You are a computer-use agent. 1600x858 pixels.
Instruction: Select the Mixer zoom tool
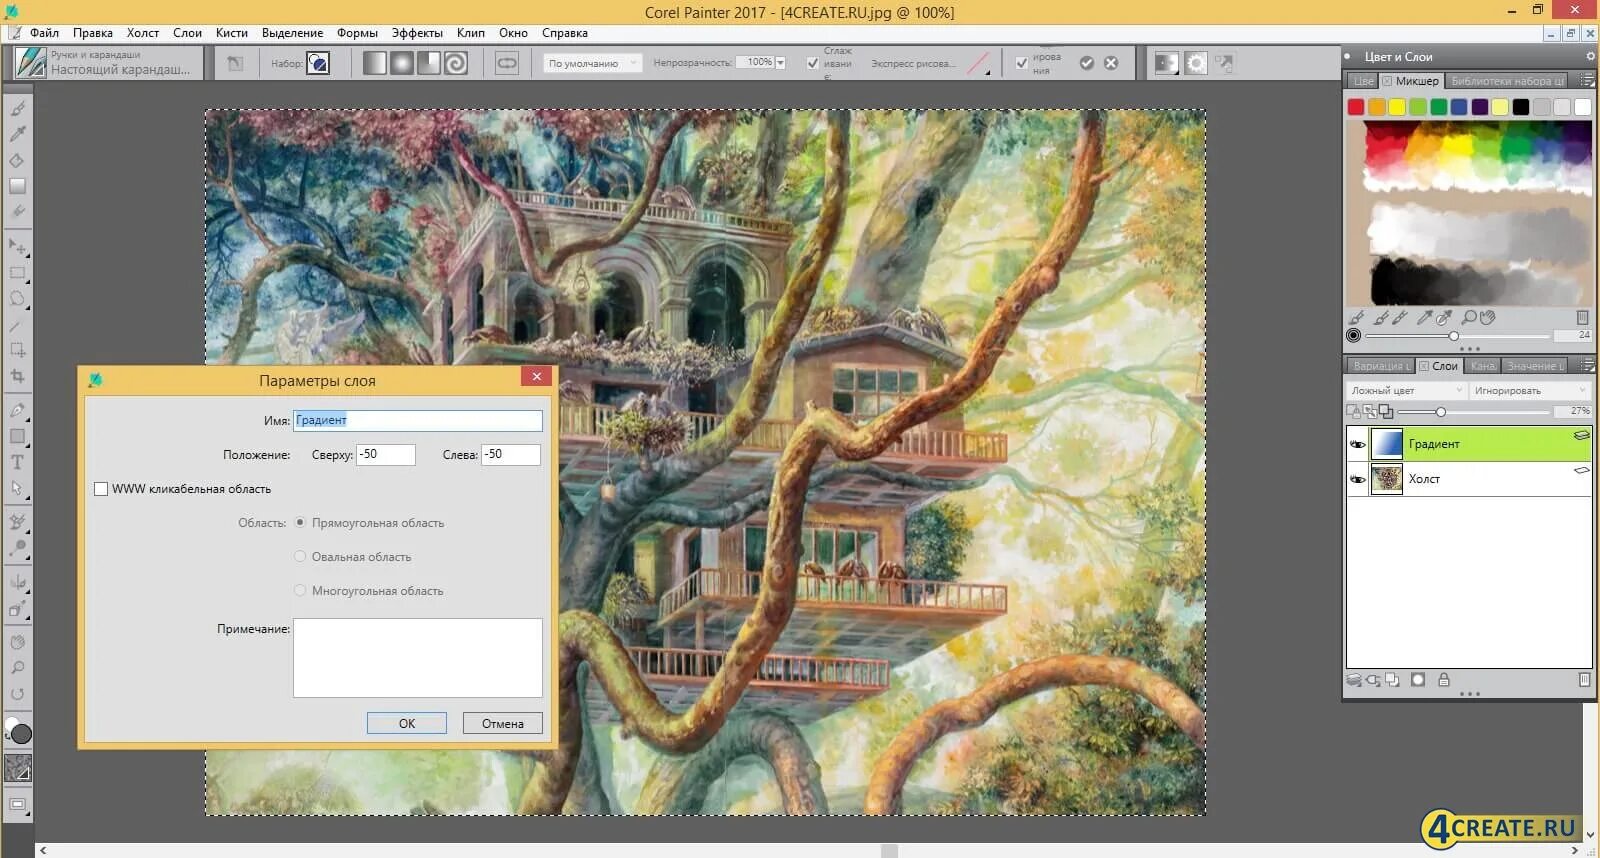click(1469, 317)
